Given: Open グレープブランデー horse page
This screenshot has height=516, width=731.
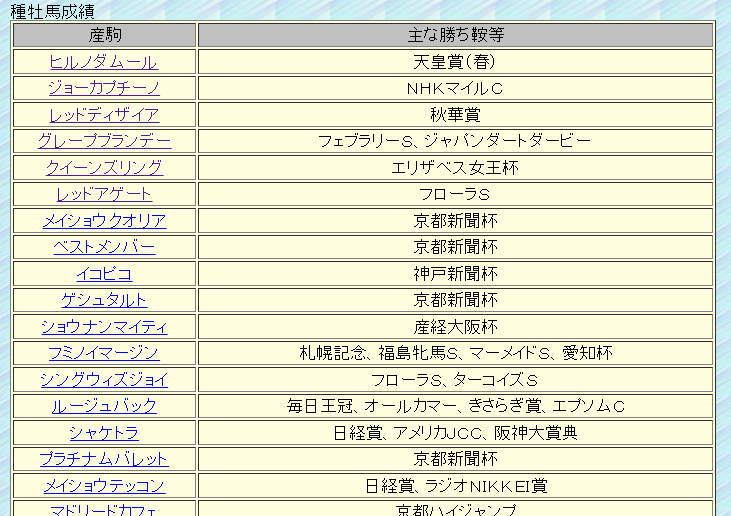Looking at the screenshot, I should 104,141.
